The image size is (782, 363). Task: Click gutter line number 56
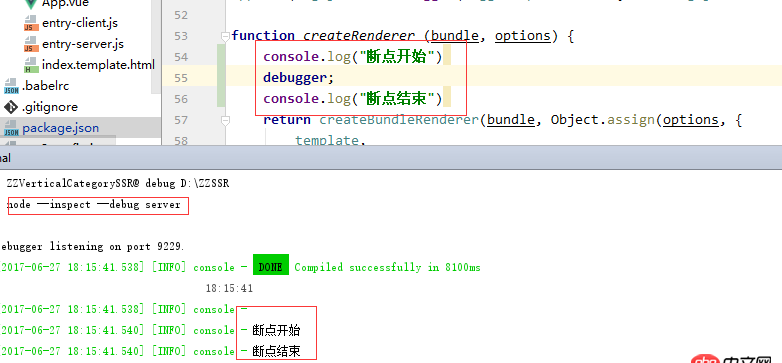pos(181,99)
